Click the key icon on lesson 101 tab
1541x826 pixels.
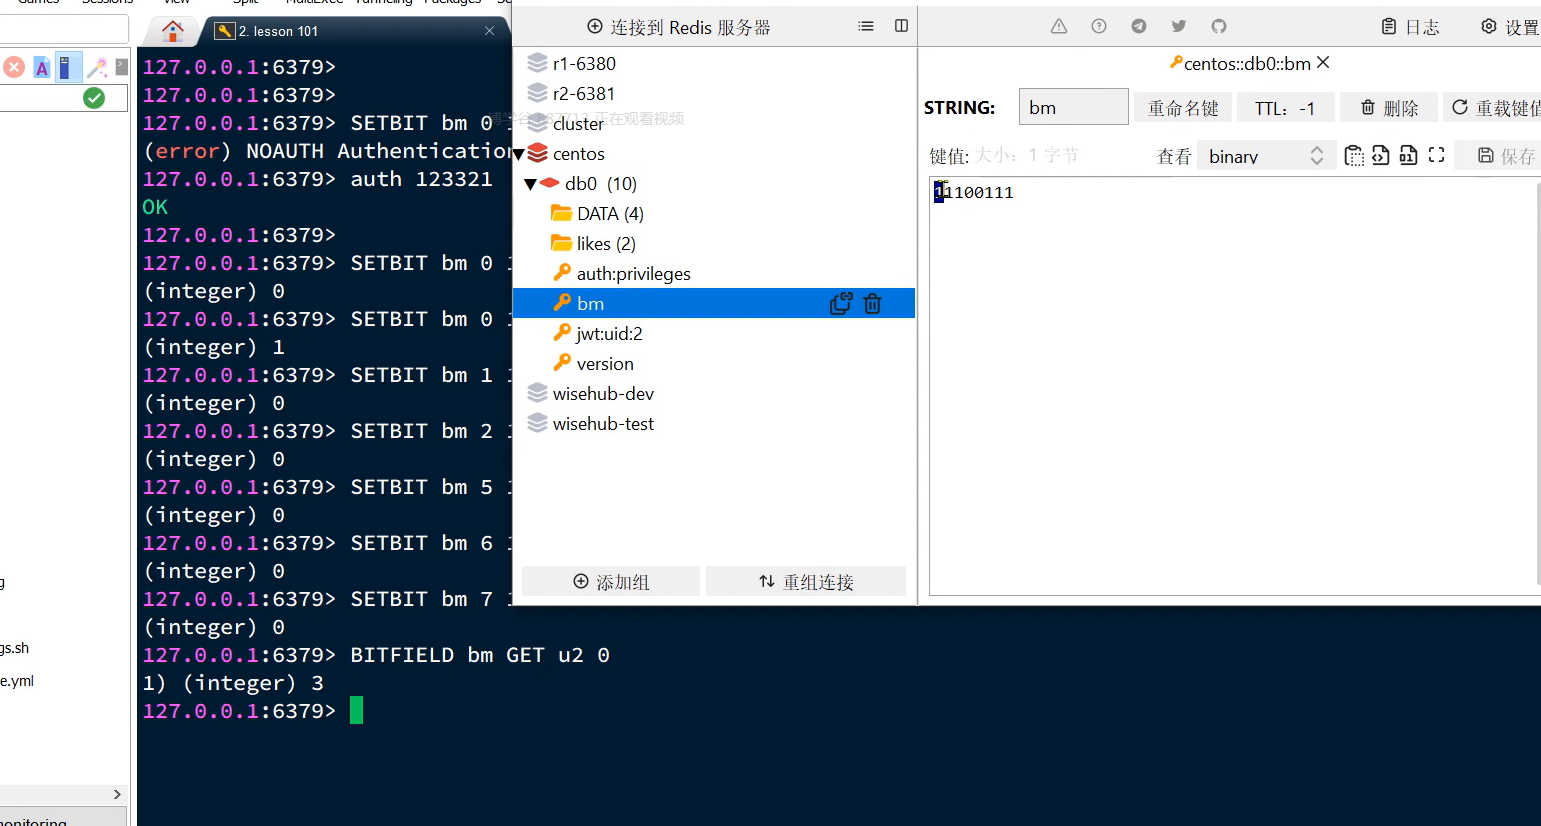[225, 31]
